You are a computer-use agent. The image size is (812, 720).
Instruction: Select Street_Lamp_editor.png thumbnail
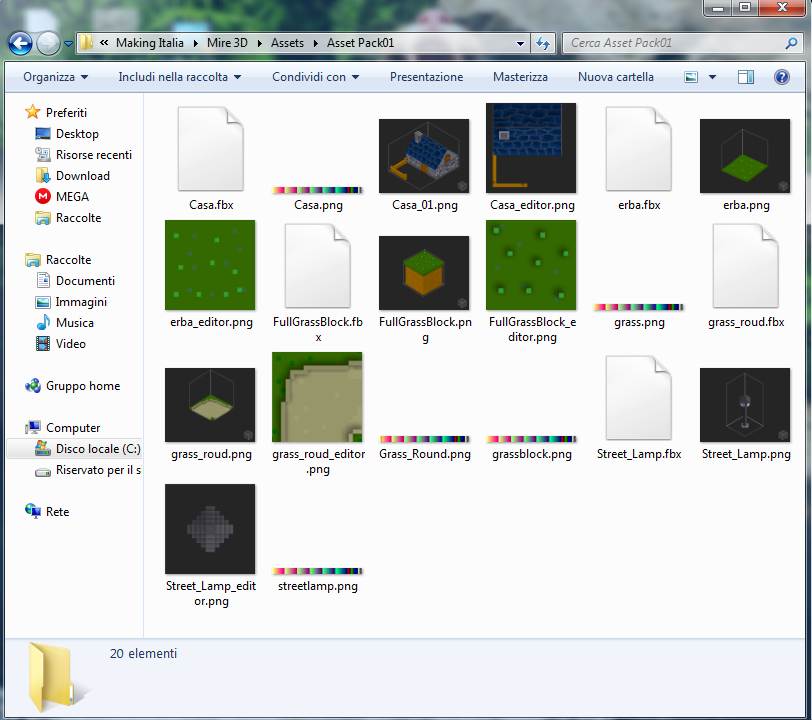[x=210, y=529]
